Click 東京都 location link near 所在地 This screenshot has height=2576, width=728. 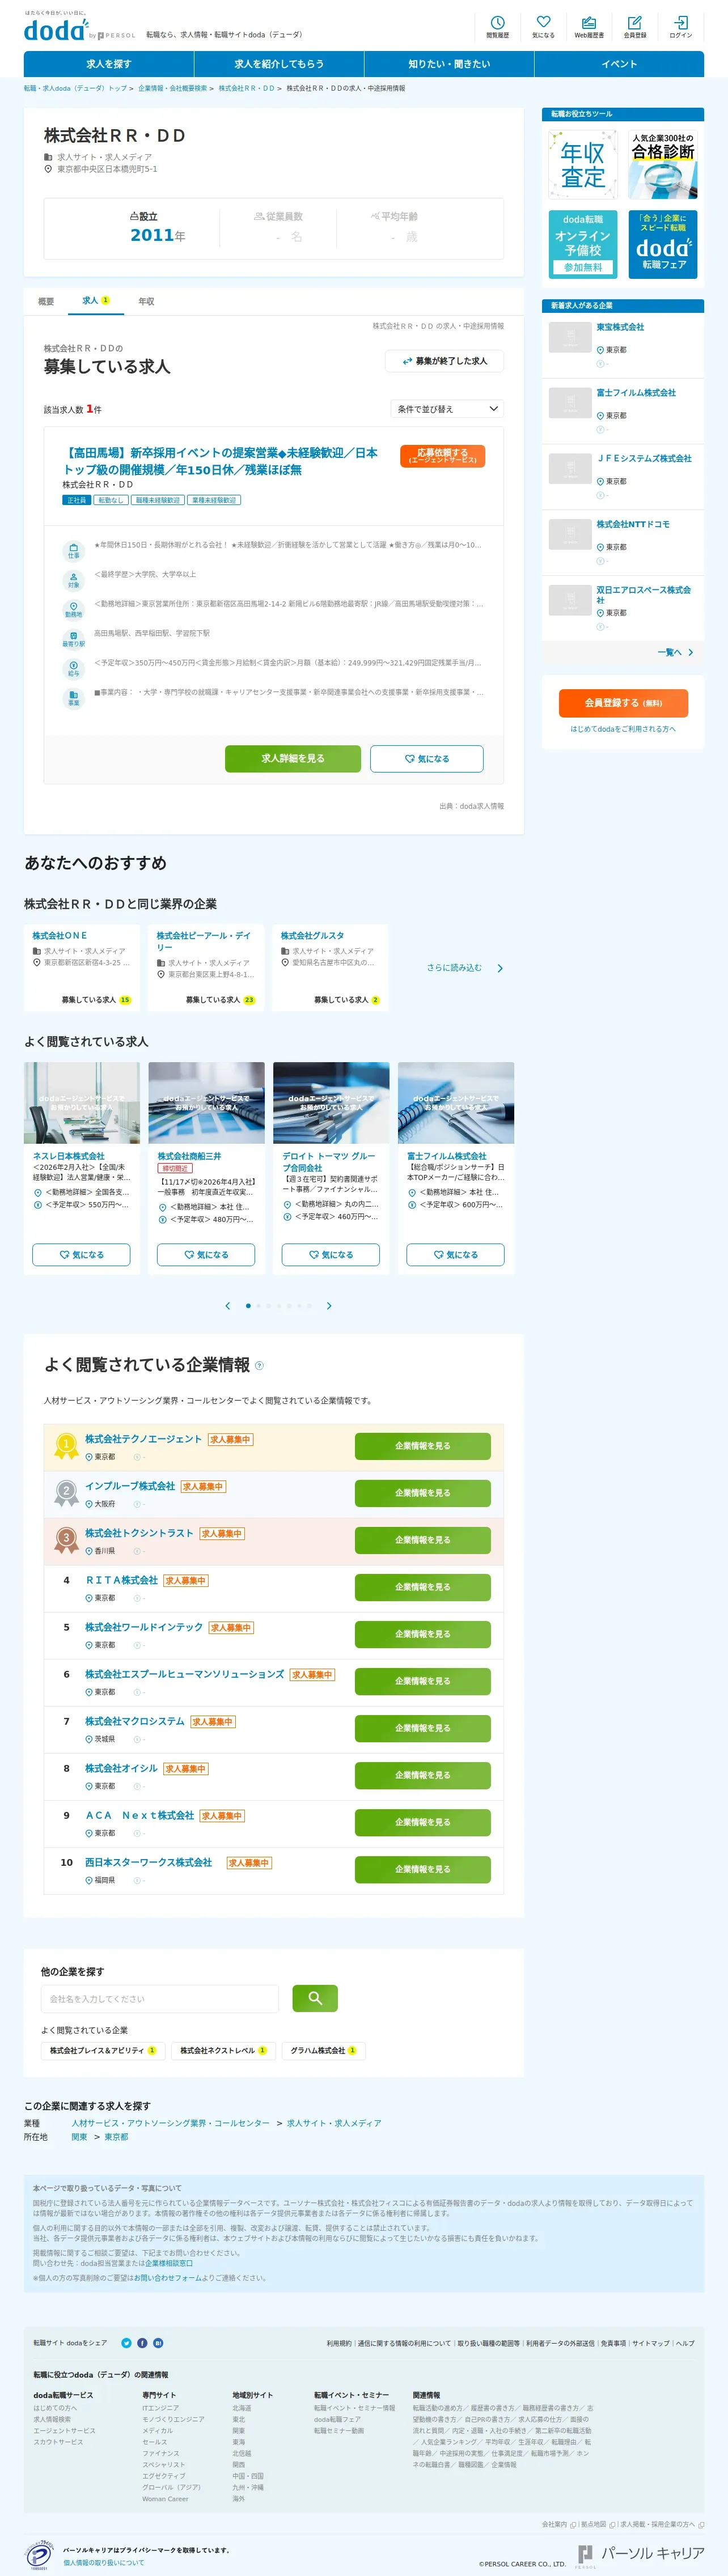[x=116, y=2136]
